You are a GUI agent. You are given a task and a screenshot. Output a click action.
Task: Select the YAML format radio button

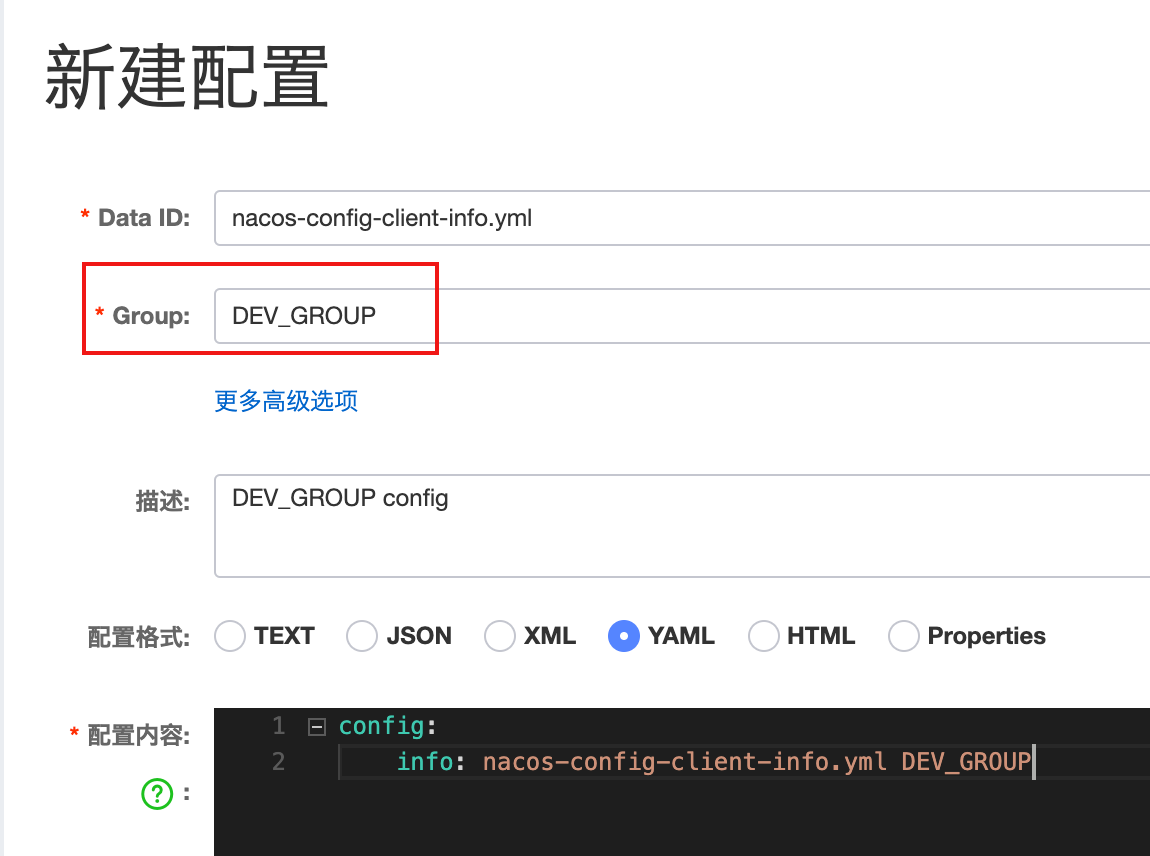tap(623, 636)
